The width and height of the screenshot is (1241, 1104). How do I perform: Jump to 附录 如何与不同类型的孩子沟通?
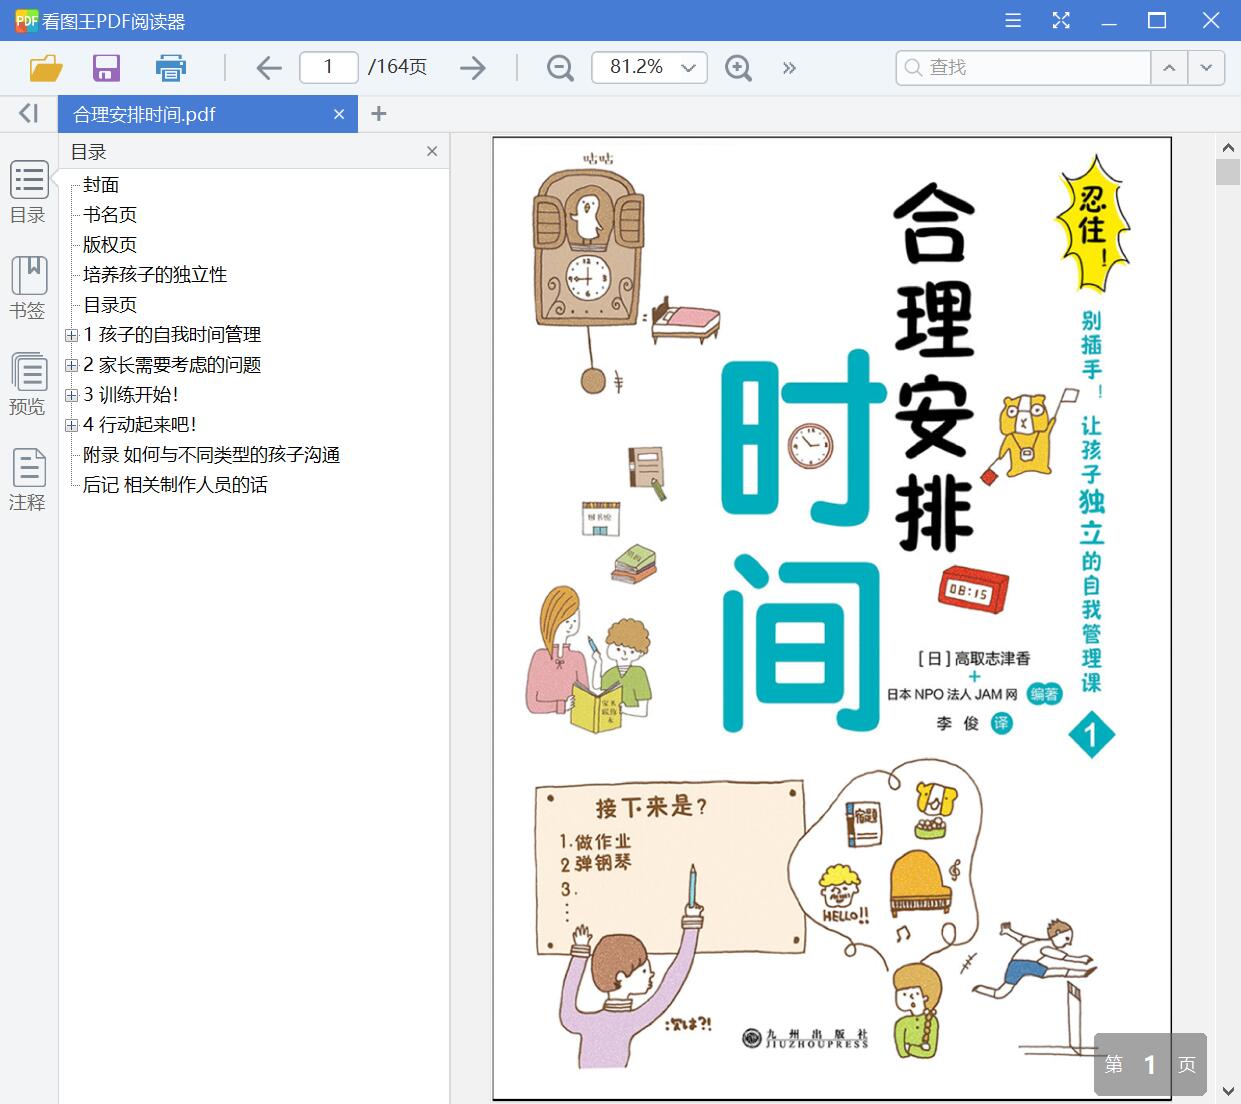click(211, 455)
